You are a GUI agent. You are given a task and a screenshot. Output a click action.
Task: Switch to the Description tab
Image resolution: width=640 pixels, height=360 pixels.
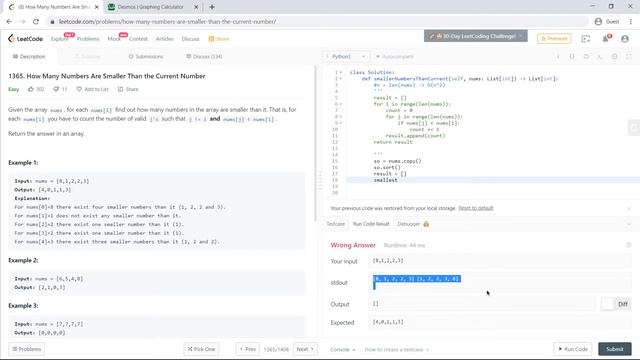29,56
